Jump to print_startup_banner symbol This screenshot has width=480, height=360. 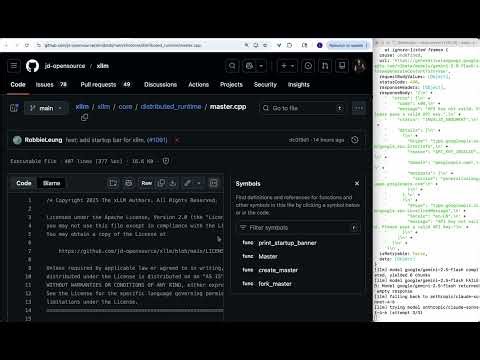click(x=287, y=243)
